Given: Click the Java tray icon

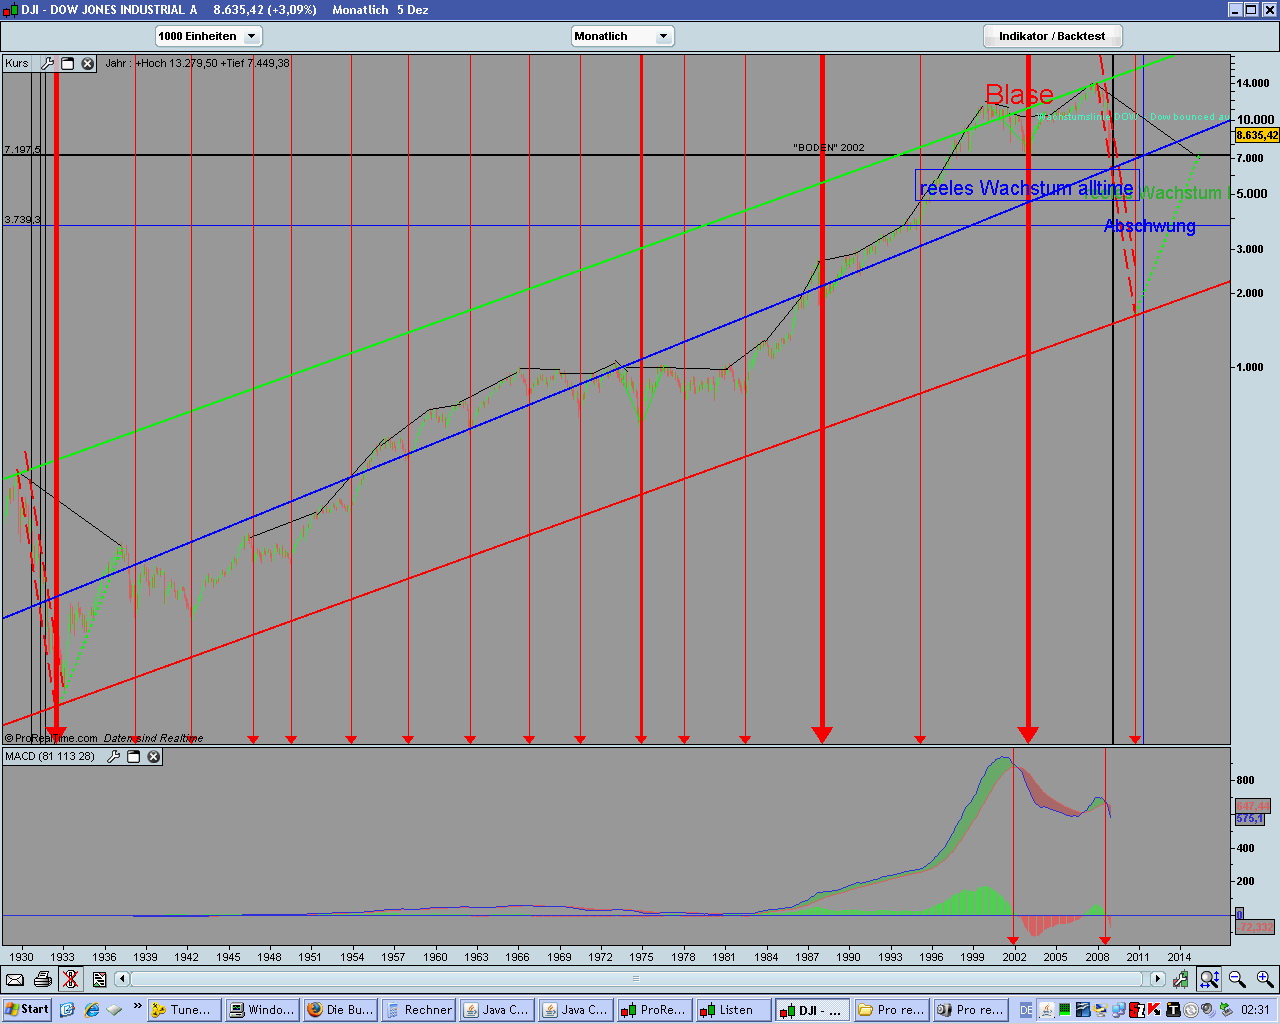Looking at the screenshot, I should tap(1047, 1010).
